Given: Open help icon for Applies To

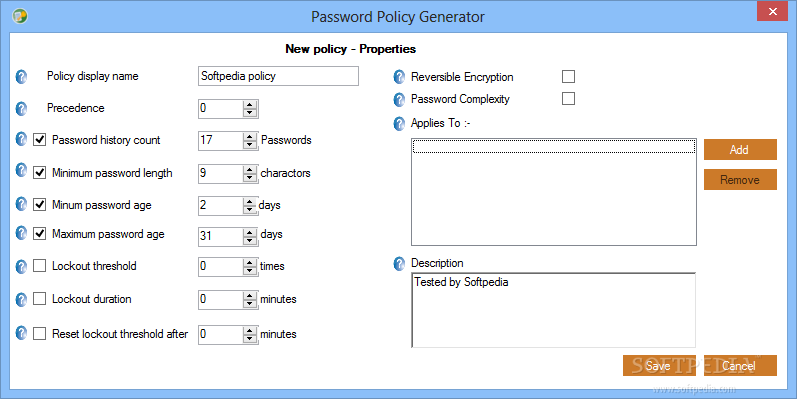Looking at the screenshot, I should [399, 123].
